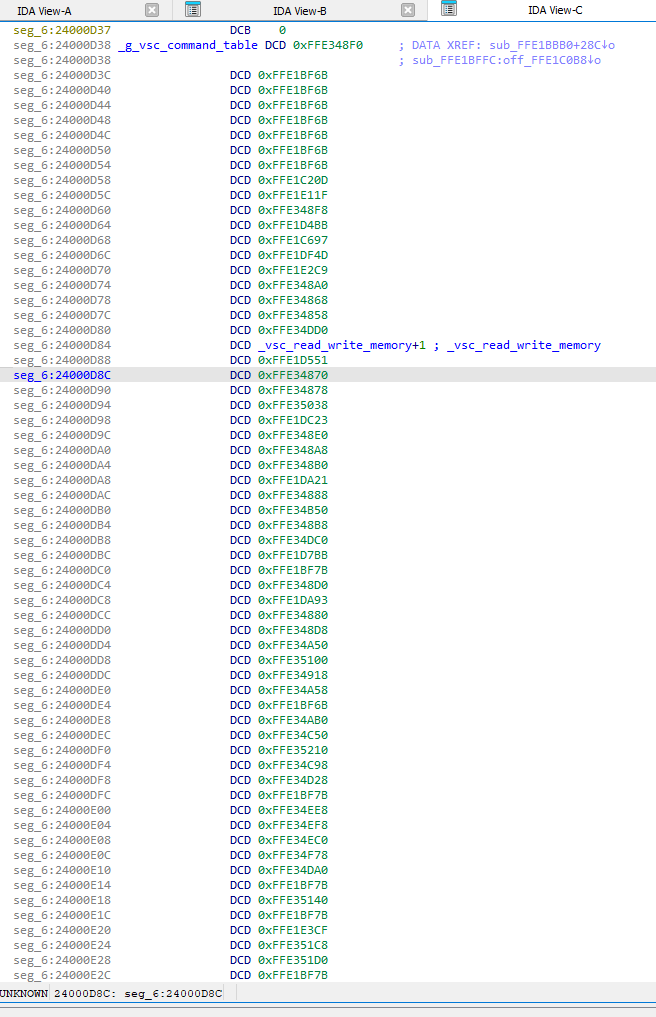Viewport: 656px width, 1017px height.
Task: Click value 0xFFE1E2C9
Action: pyautogui.click(x=293, y=270)
